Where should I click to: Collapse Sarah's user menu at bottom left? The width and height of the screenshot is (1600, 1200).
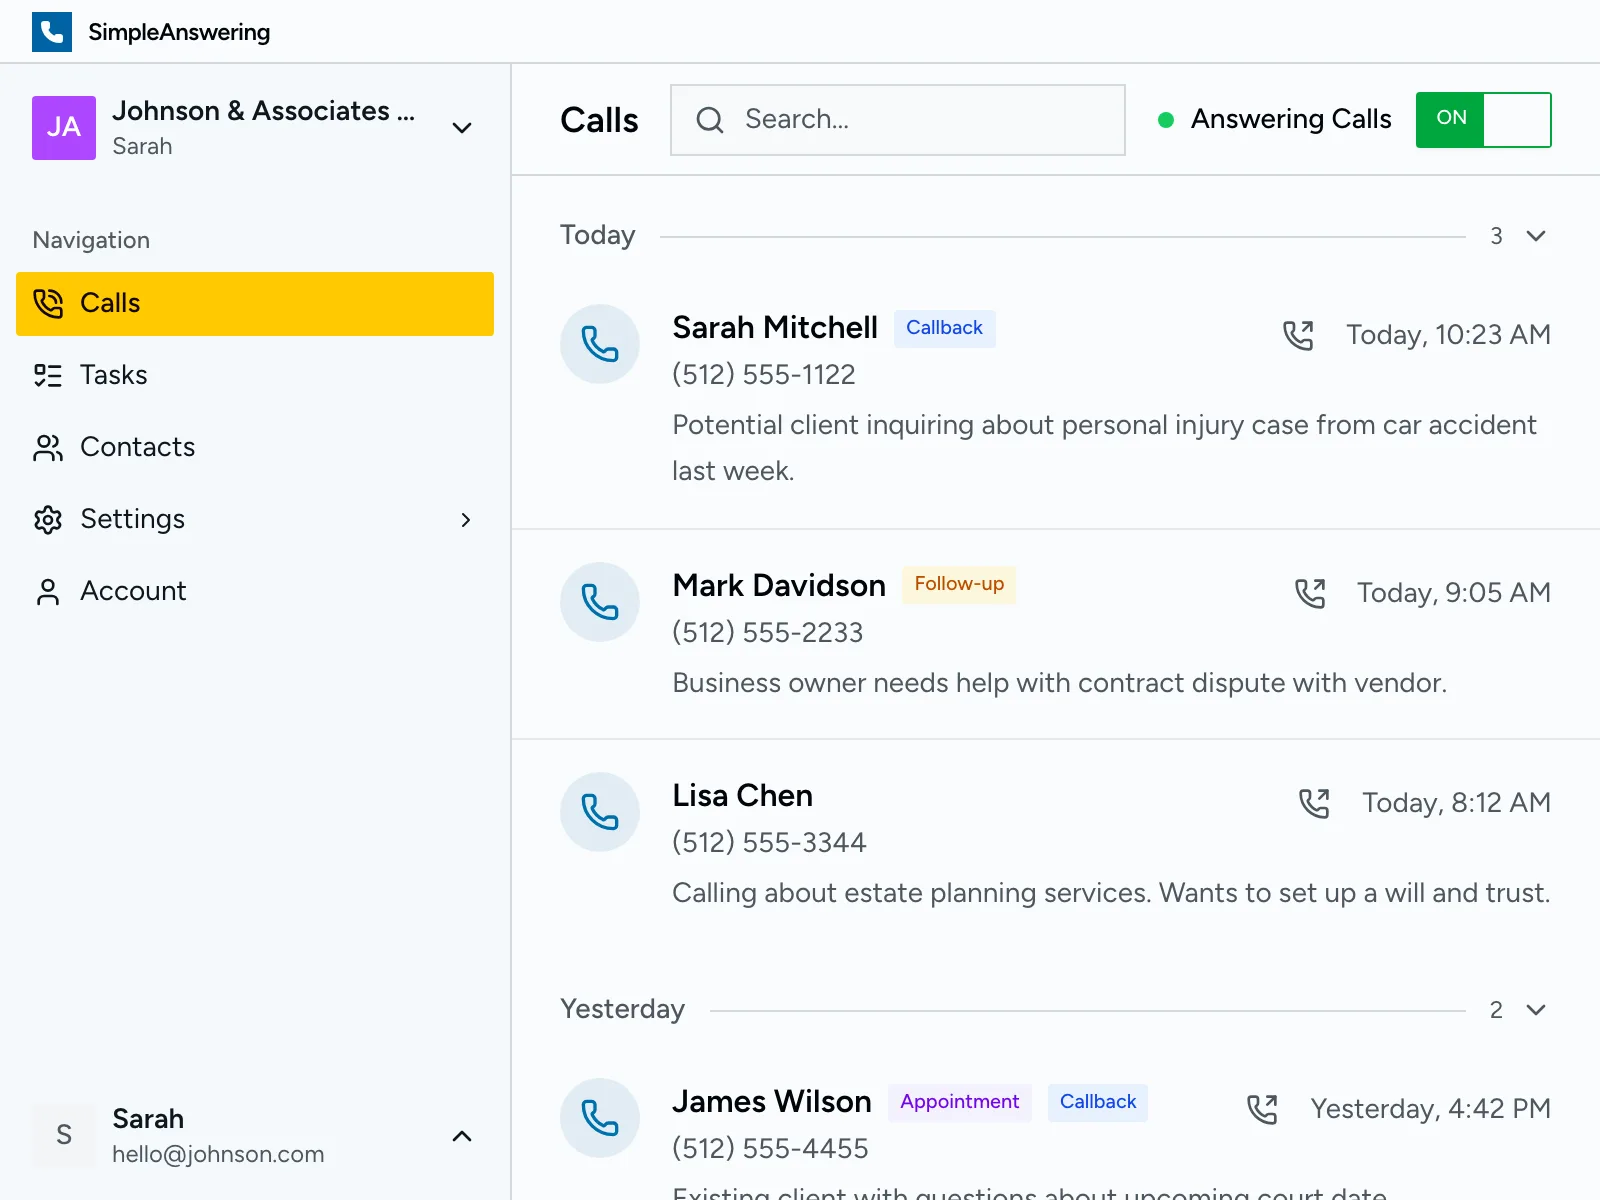pyautogui.click(x=461, y=1136)
